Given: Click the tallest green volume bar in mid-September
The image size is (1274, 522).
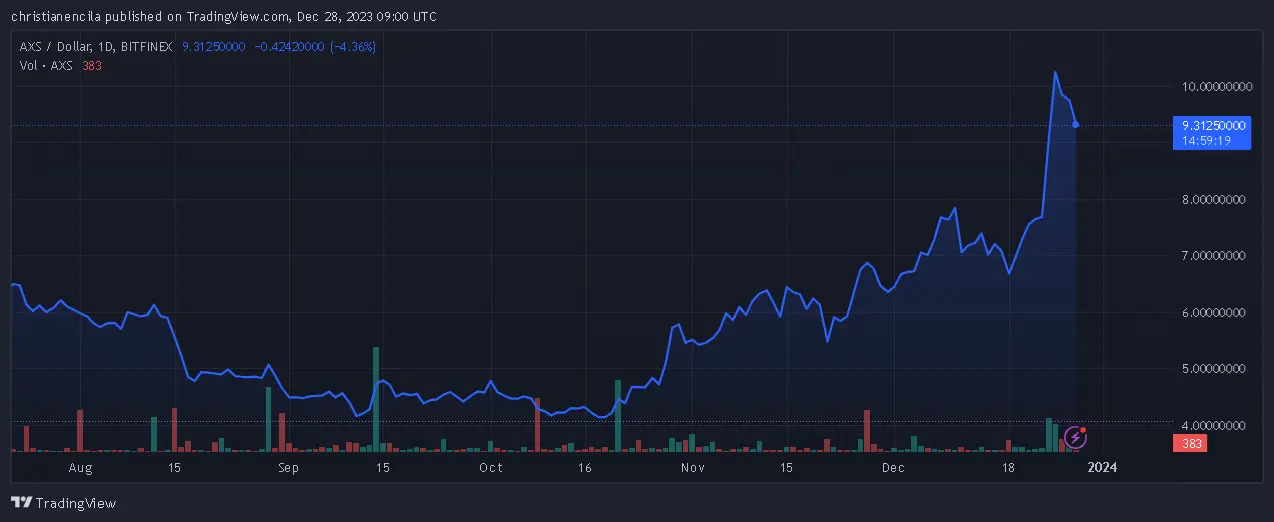Looking at the screenshot, I should tap(376, 399).
